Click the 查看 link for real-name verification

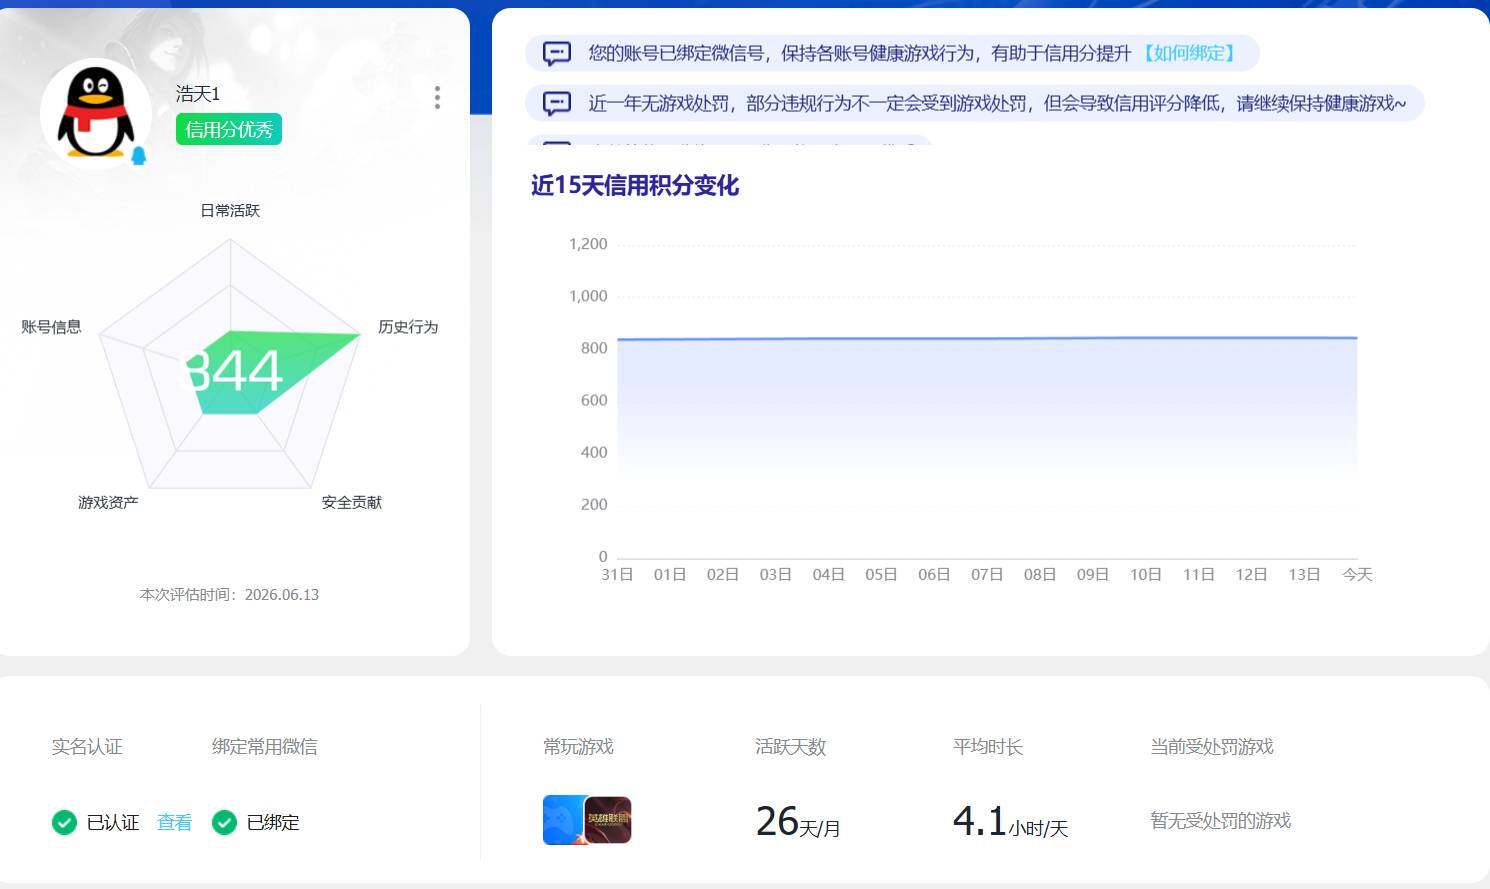coord(174,822)
